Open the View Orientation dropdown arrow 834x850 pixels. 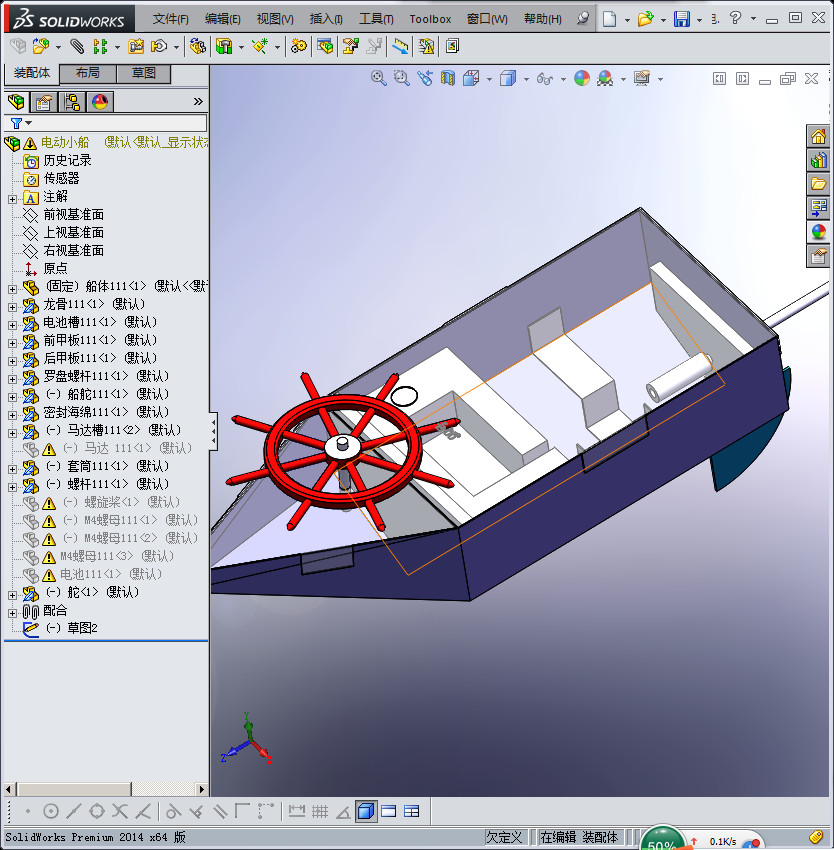(x=489, y=80)
